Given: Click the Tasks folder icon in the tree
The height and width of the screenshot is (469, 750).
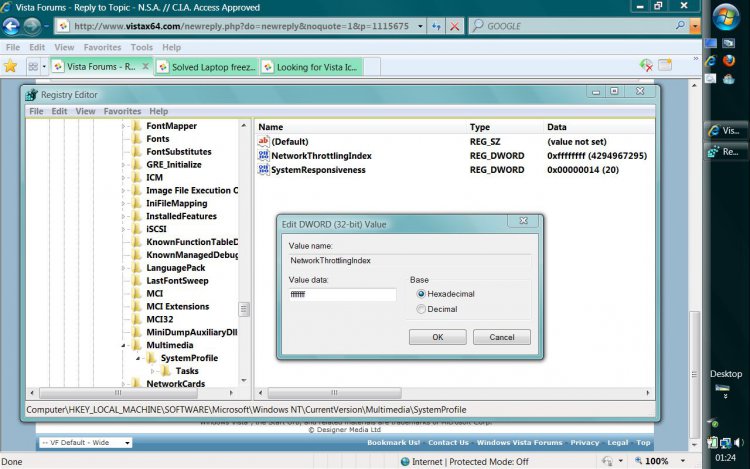Looking at the screenshot, I should pos(166,371).
